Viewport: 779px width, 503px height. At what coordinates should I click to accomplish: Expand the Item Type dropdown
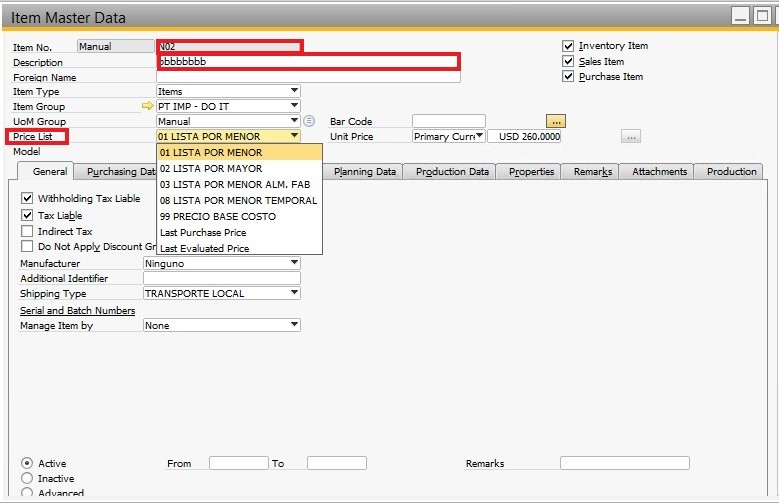pos(294,91)
